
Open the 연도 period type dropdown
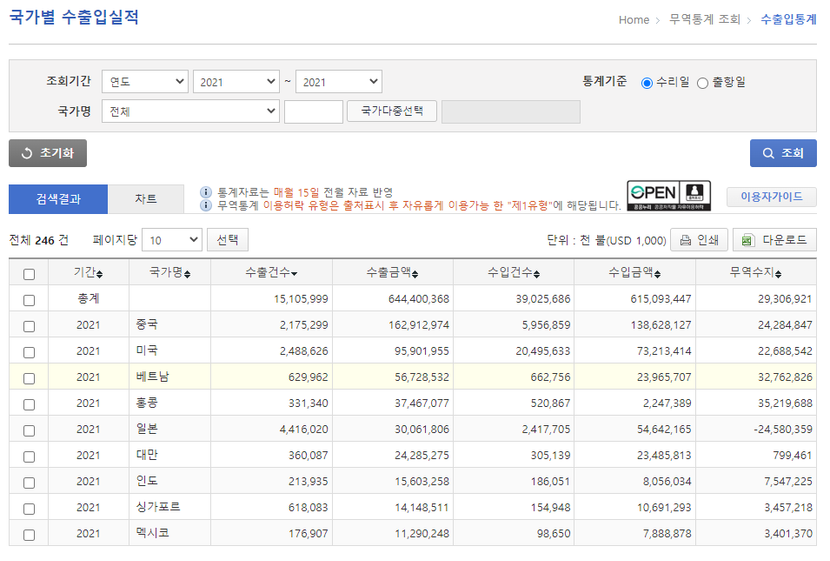[145, 82]
